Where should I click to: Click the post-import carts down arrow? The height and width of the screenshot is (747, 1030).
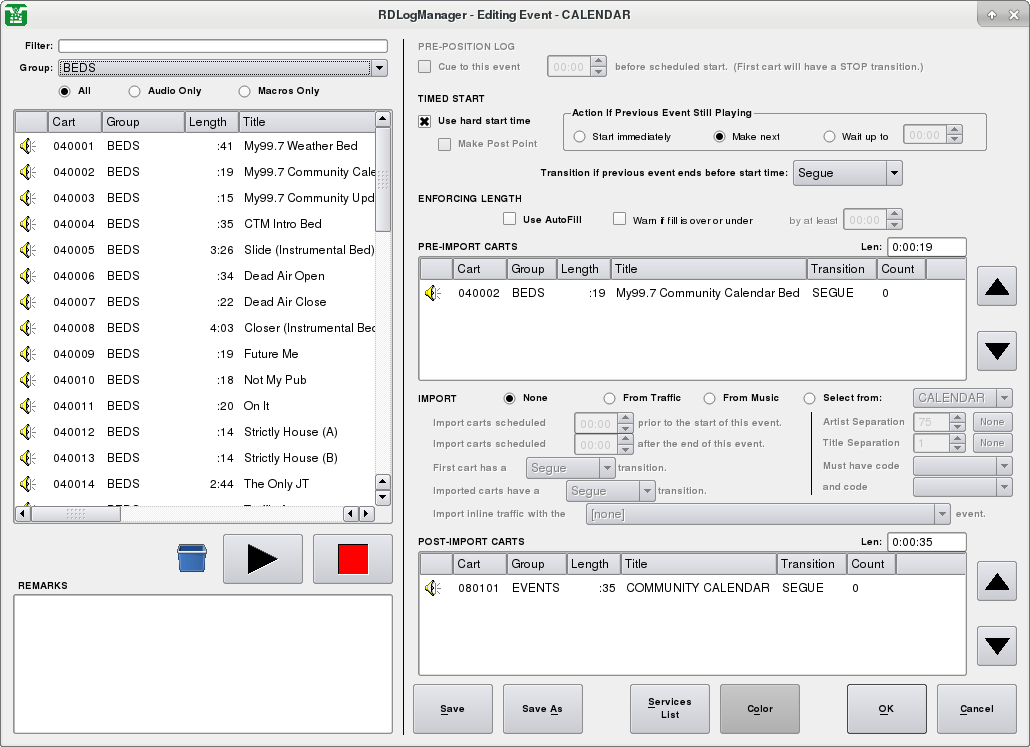996,645
